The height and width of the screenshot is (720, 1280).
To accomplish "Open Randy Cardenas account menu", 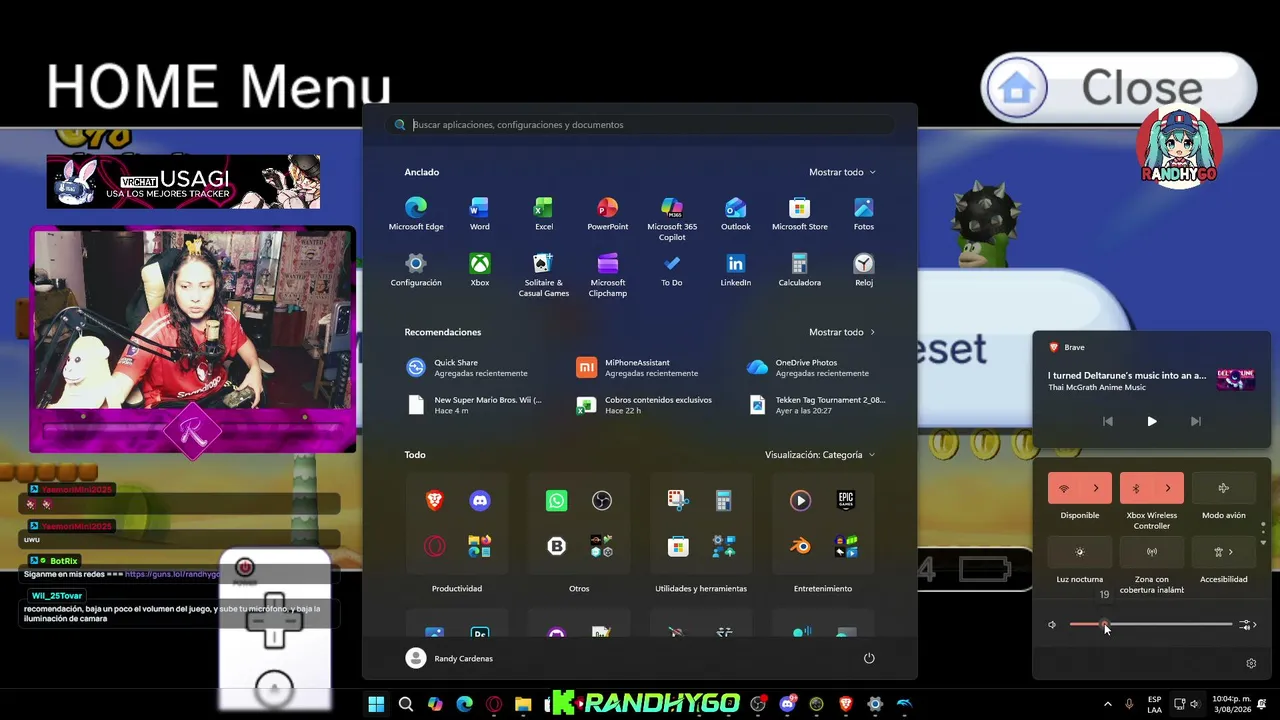I will click(450, 658).
